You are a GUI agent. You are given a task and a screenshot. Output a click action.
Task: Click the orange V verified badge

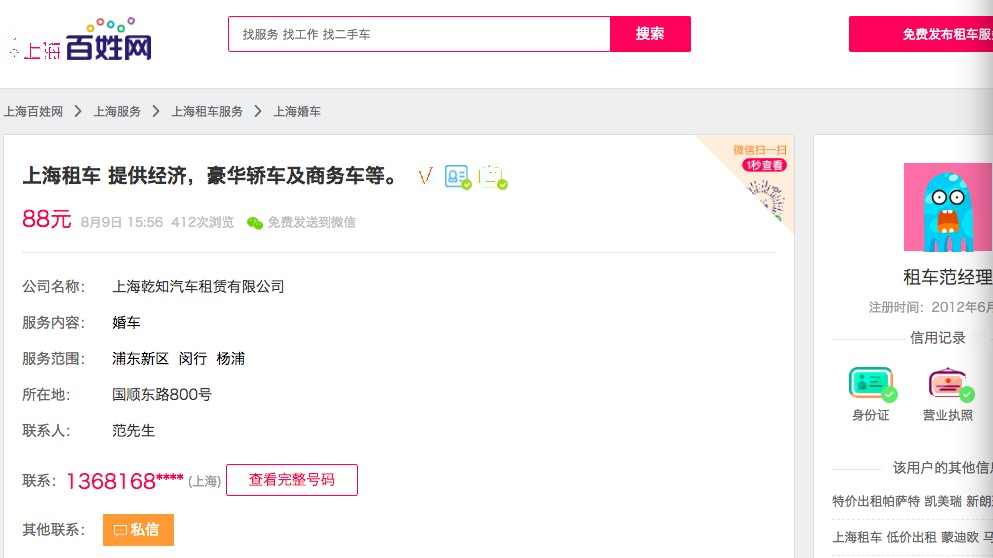425,177
